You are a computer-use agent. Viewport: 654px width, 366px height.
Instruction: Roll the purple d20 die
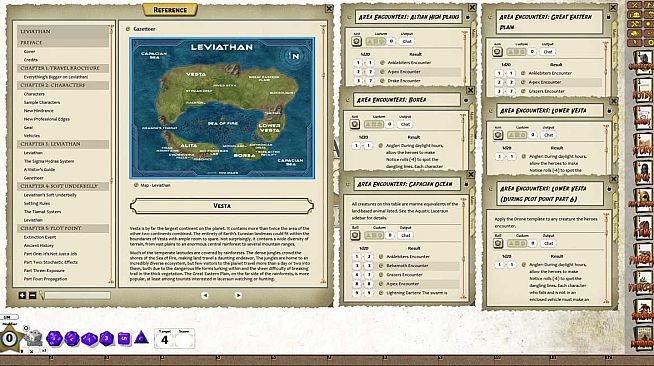click(54, 338)
